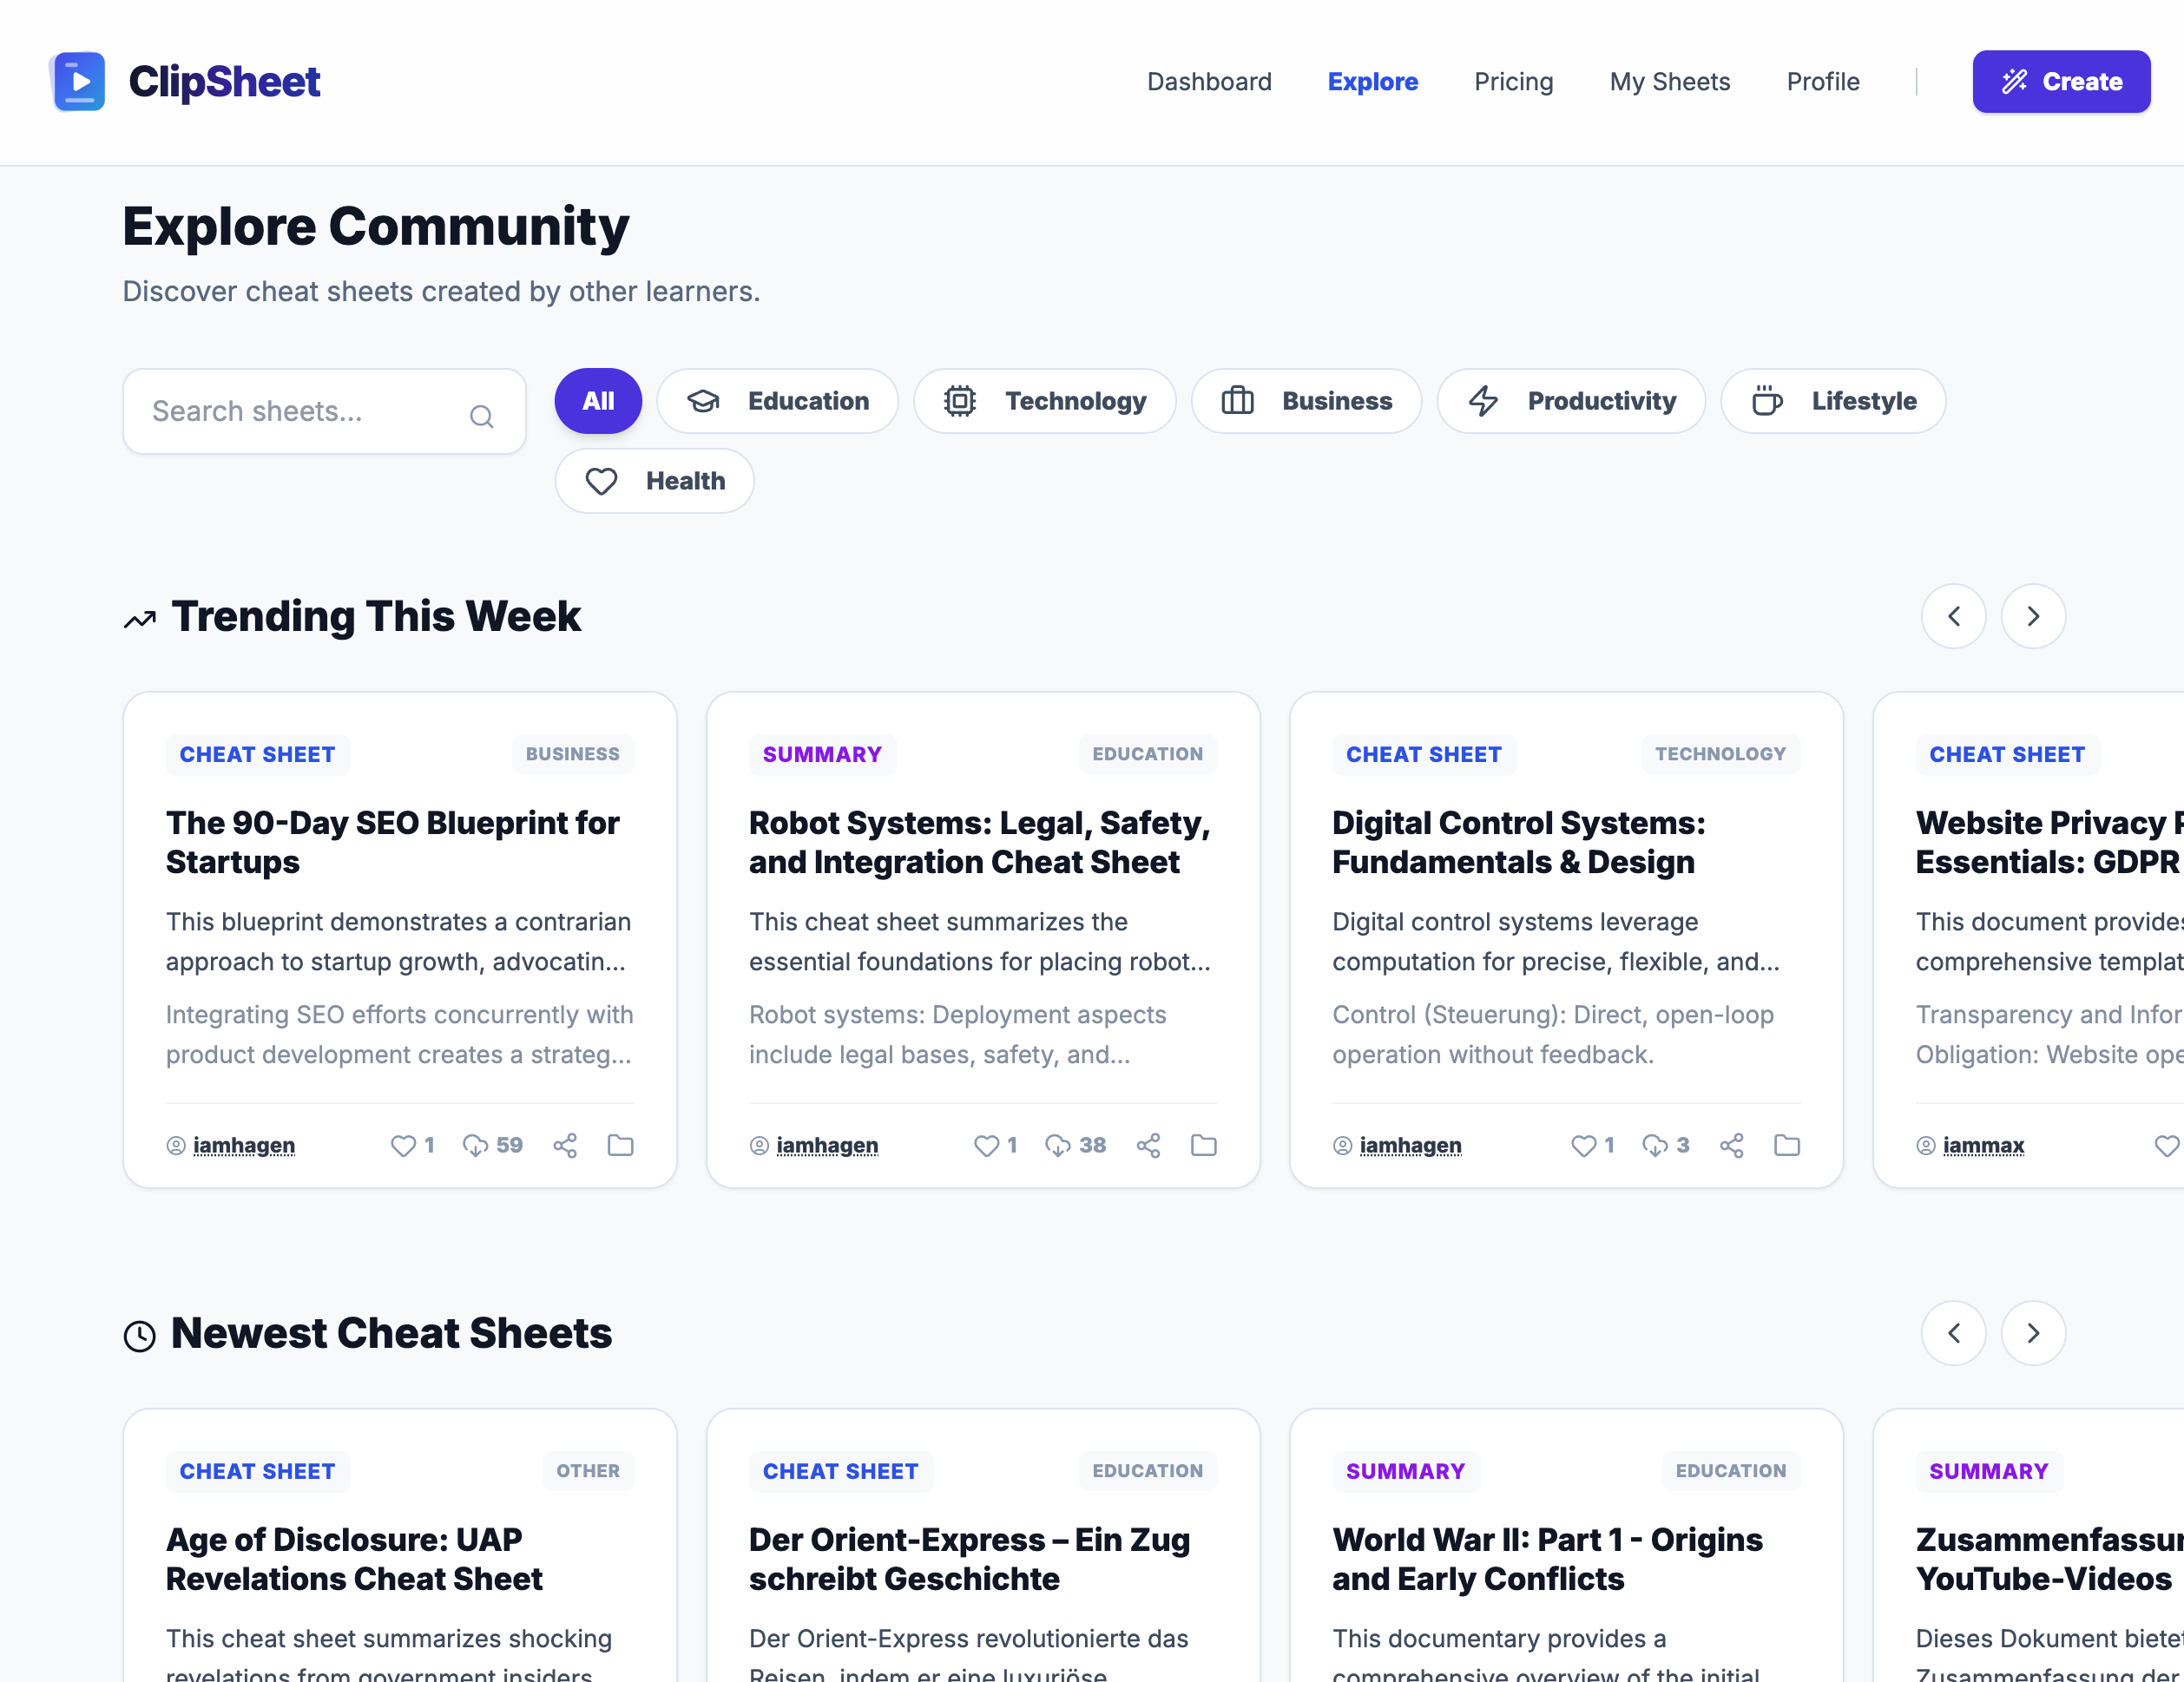The height and width of the screenshot is (1682, 2184).
Task: Download Robot Systems summary sheet
Action: [x=1058, y=1145]
